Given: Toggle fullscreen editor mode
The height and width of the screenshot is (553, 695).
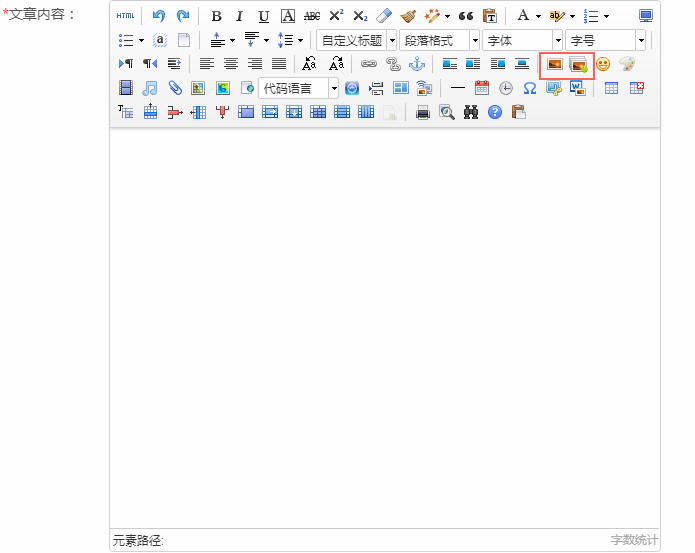Looking at the screenshot, I should coord(646,16).
